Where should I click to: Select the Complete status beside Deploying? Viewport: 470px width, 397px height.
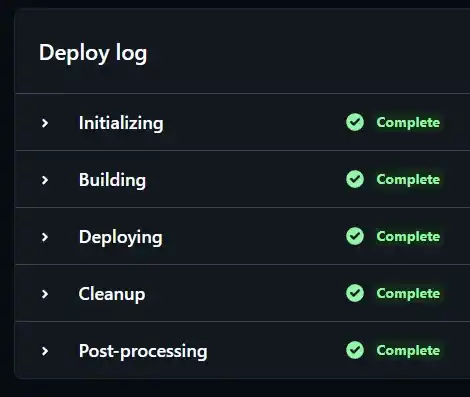[x=408, y=237]
